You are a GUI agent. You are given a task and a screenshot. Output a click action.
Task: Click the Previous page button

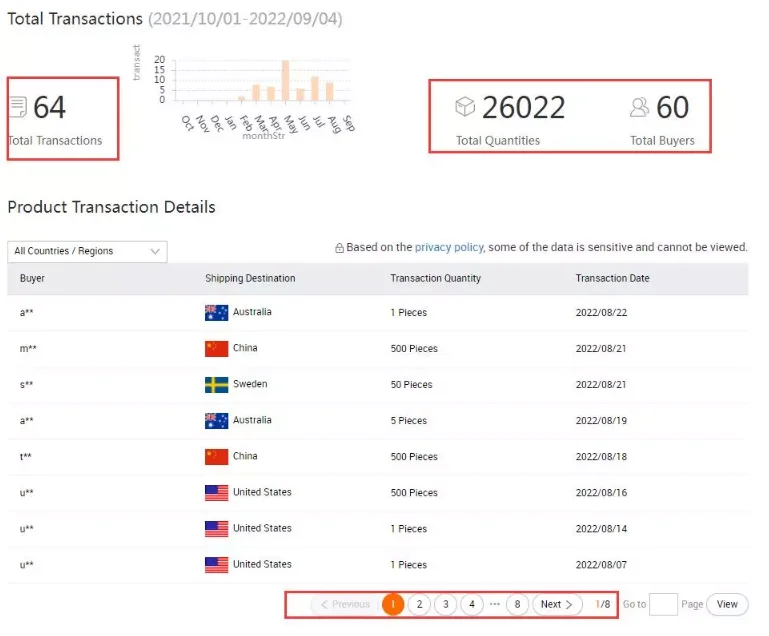tap(345, 604)
